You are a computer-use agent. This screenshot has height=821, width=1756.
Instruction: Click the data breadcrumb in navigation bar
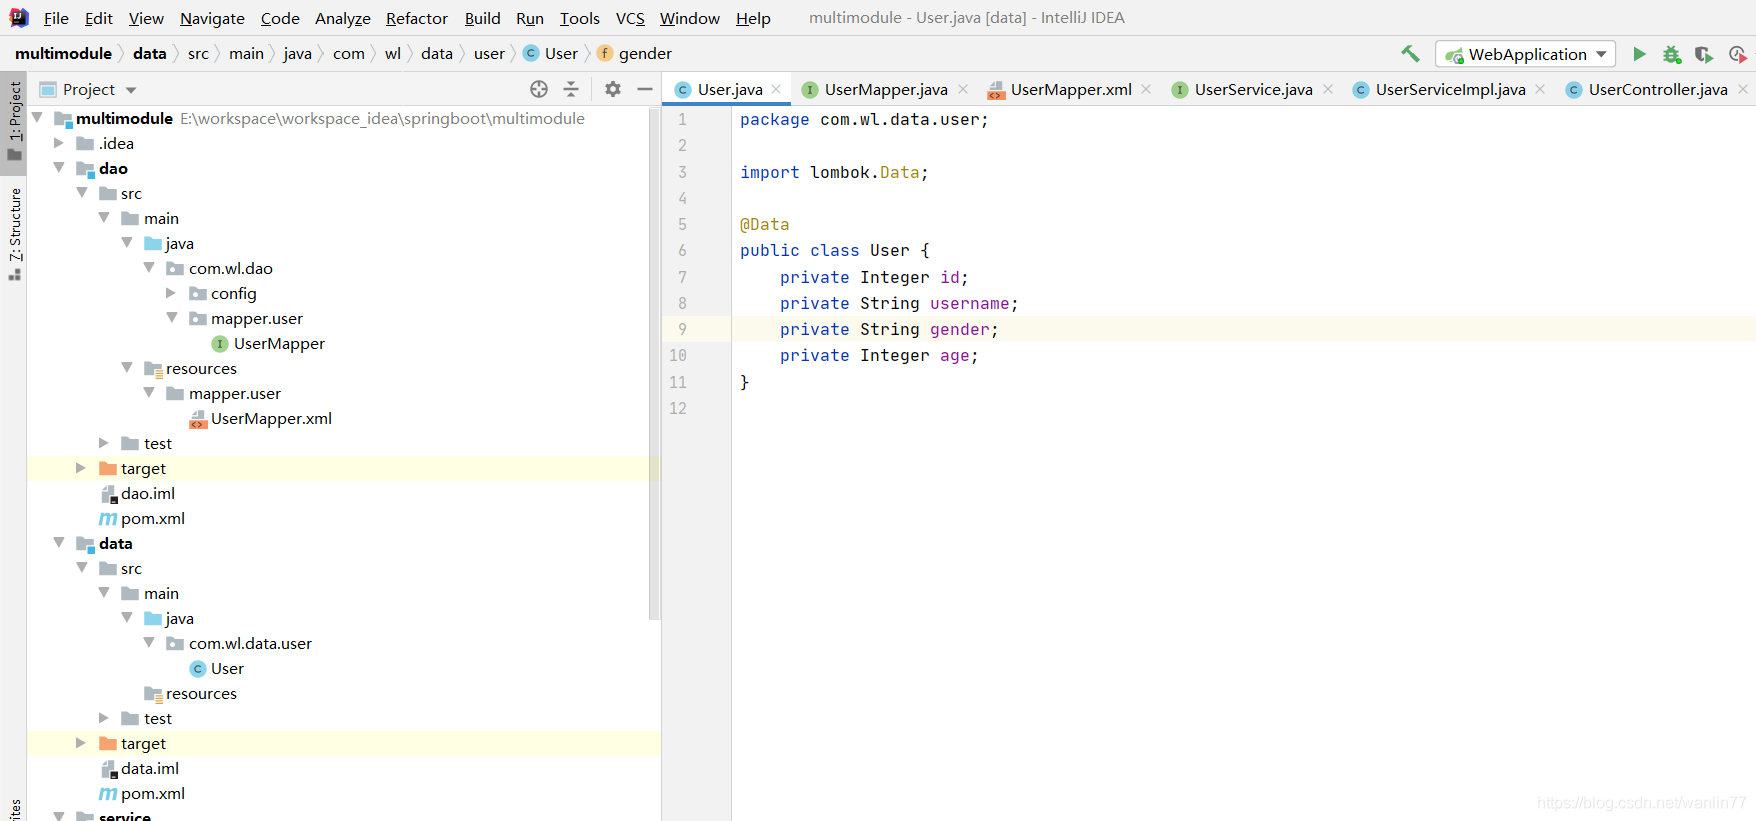[150, 53]
